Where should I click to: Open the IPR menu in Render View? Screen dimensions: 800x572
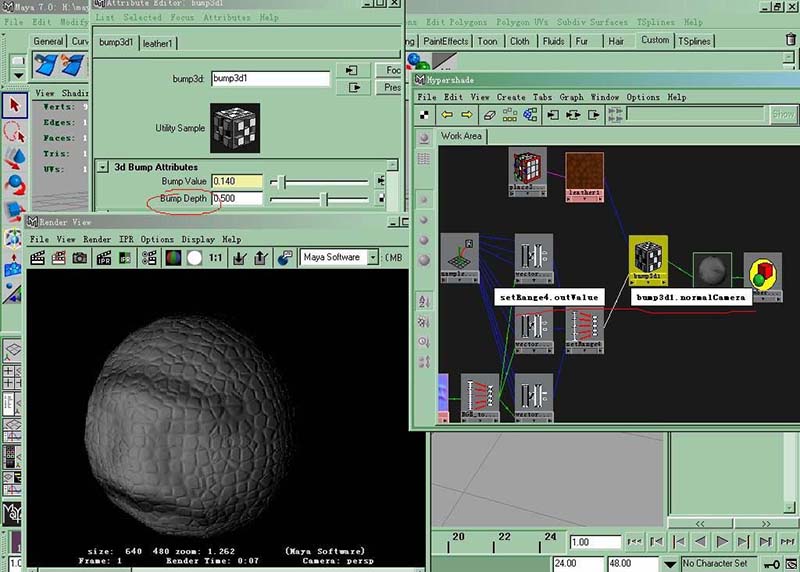pyautogui.click(x=125, y=240)
